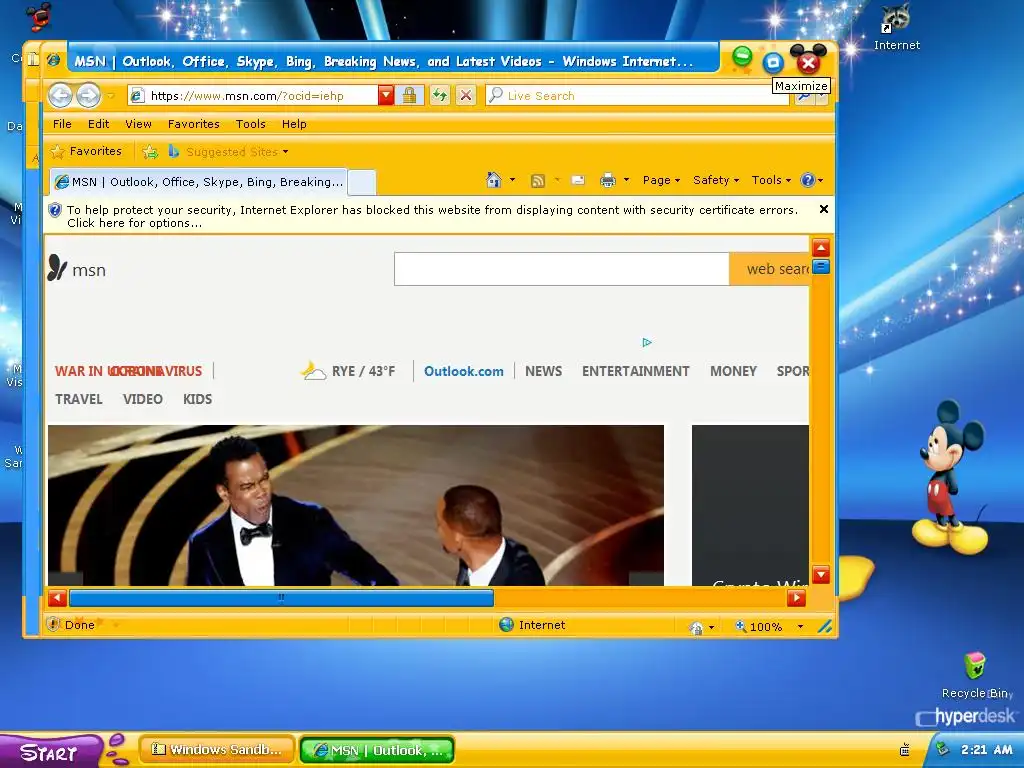Open the VIDEO navigation link
Screen dimensions: 1024x768
[142, 399]
